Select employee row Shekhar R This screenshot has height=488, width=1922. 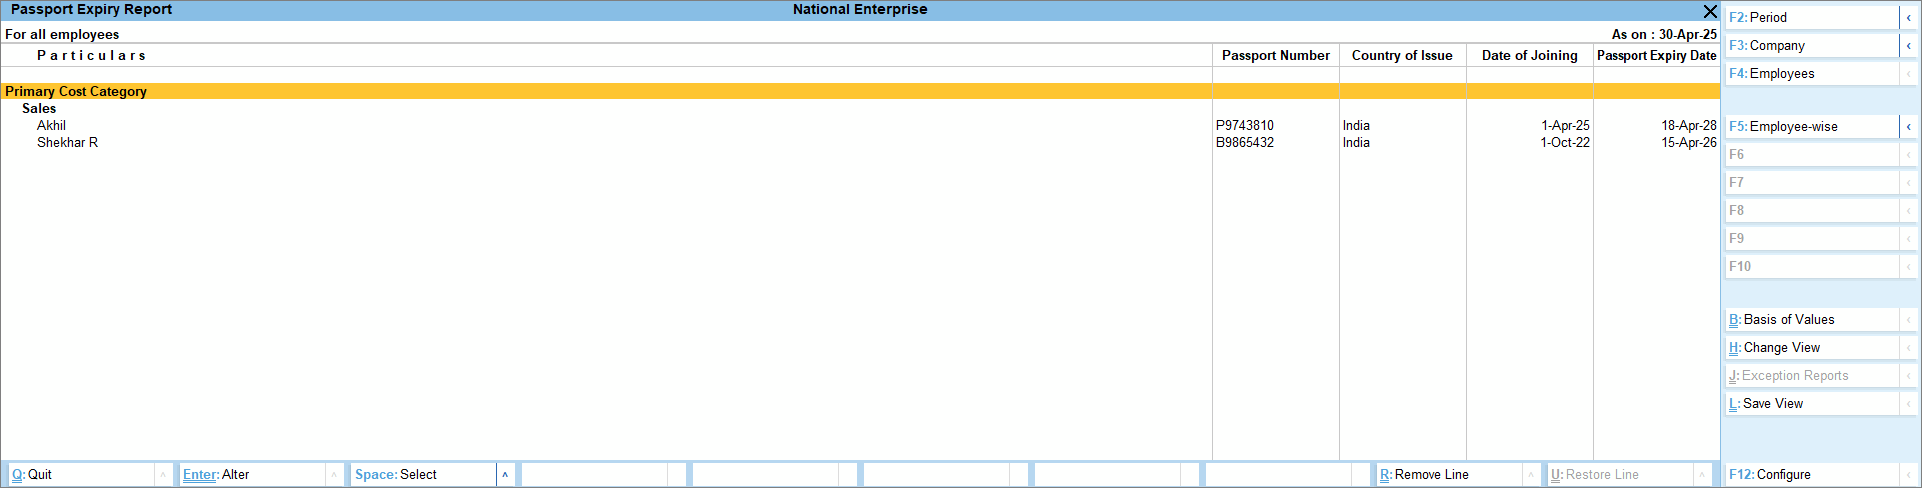click(x=68, y=143)
